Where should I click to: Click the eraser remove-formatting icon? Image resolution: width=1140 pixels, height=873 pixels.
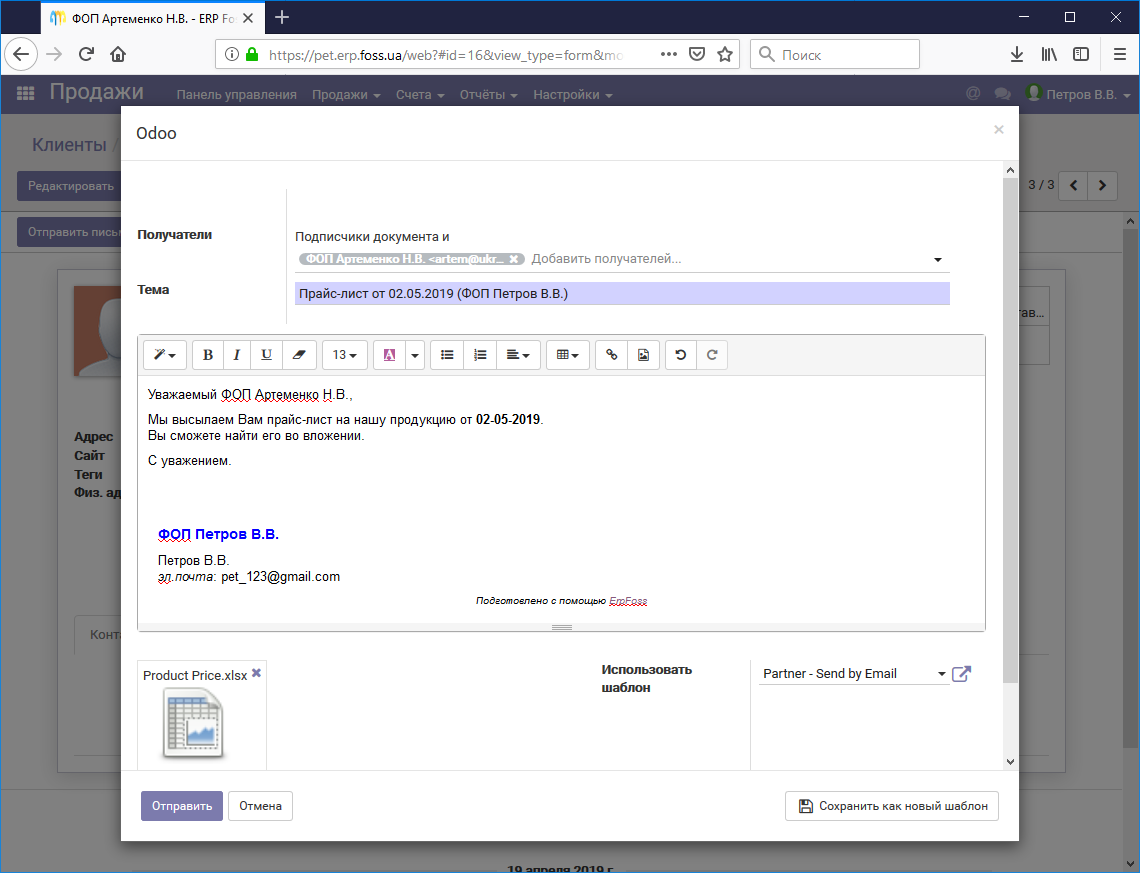(x=298, y=355)
